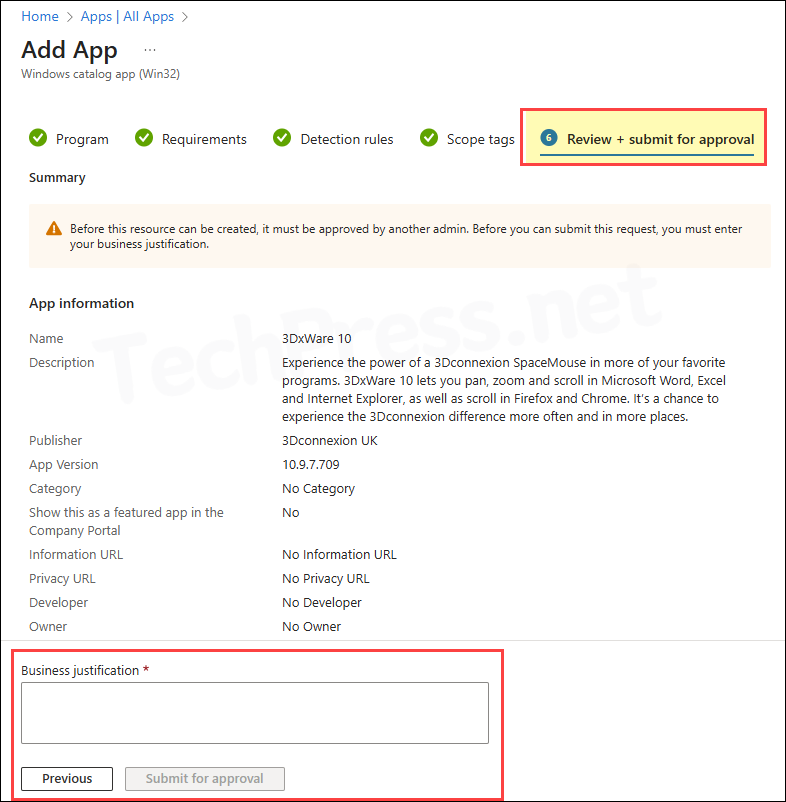The image size is (786, 802).
Task: Click the Summary heading
Action: point(57,177)
